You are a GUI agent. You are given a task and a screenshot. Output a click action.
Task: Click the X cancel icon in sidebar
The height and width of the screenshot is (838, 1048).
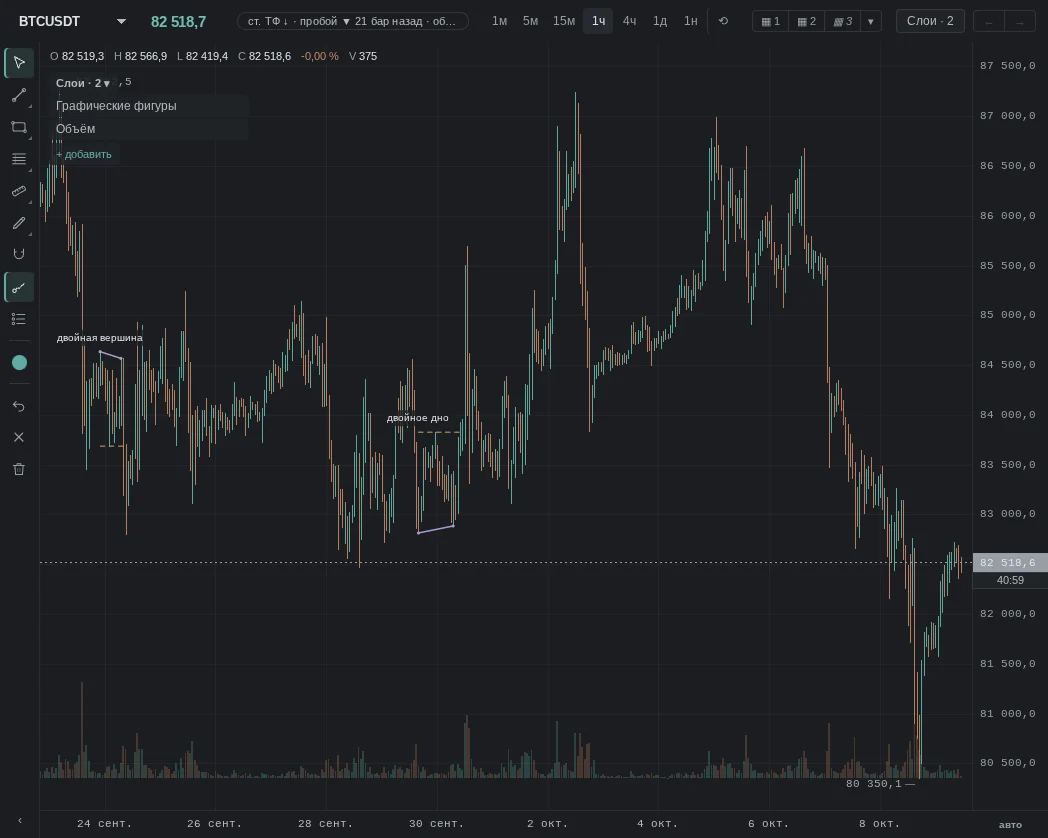[19, 437]
